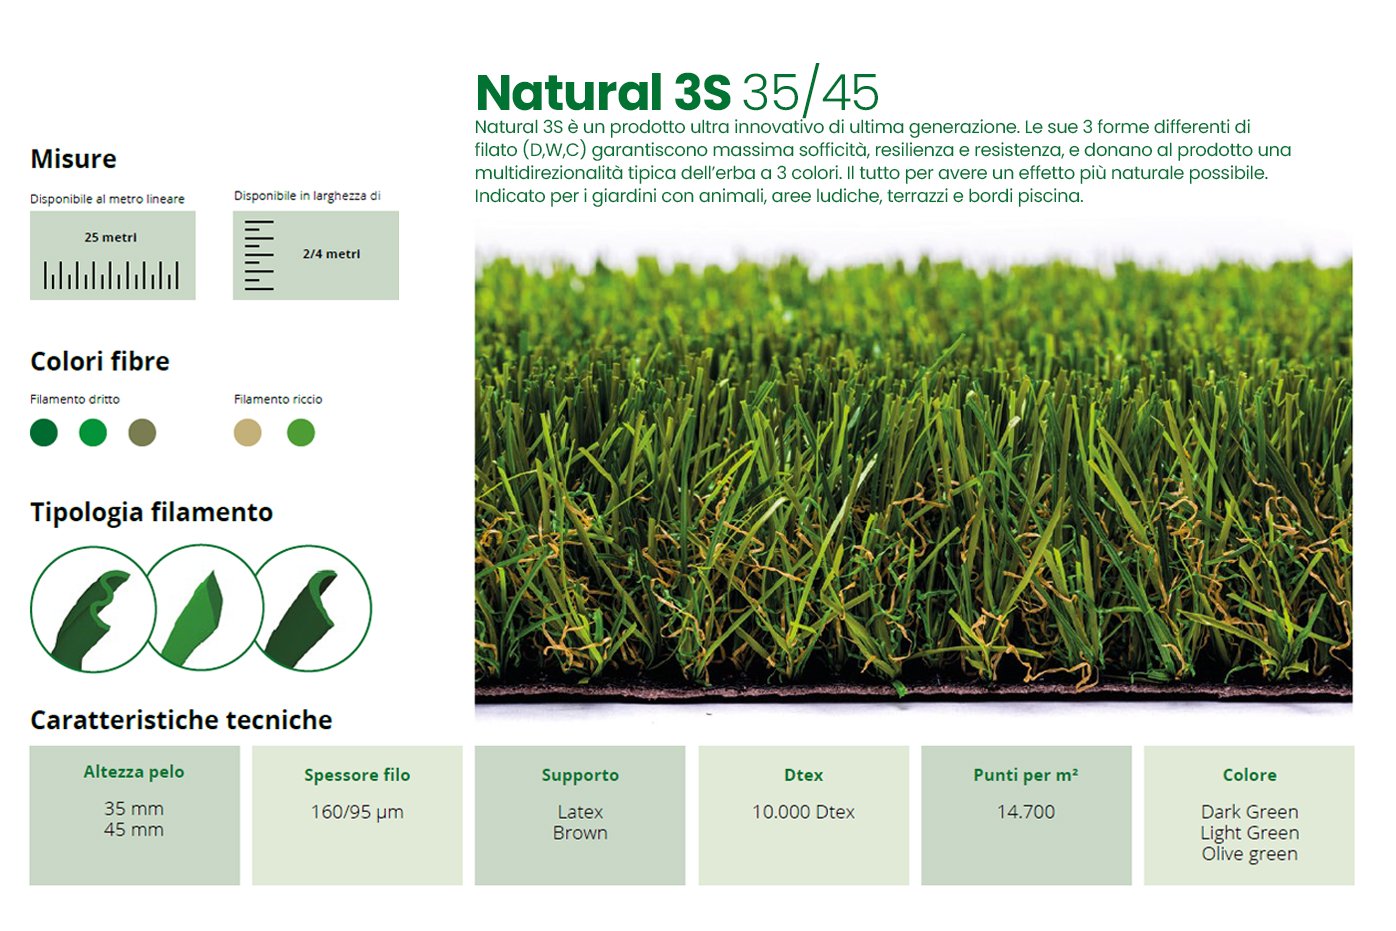Select the Altezza pelo specification card

click(x=134, y=815)
